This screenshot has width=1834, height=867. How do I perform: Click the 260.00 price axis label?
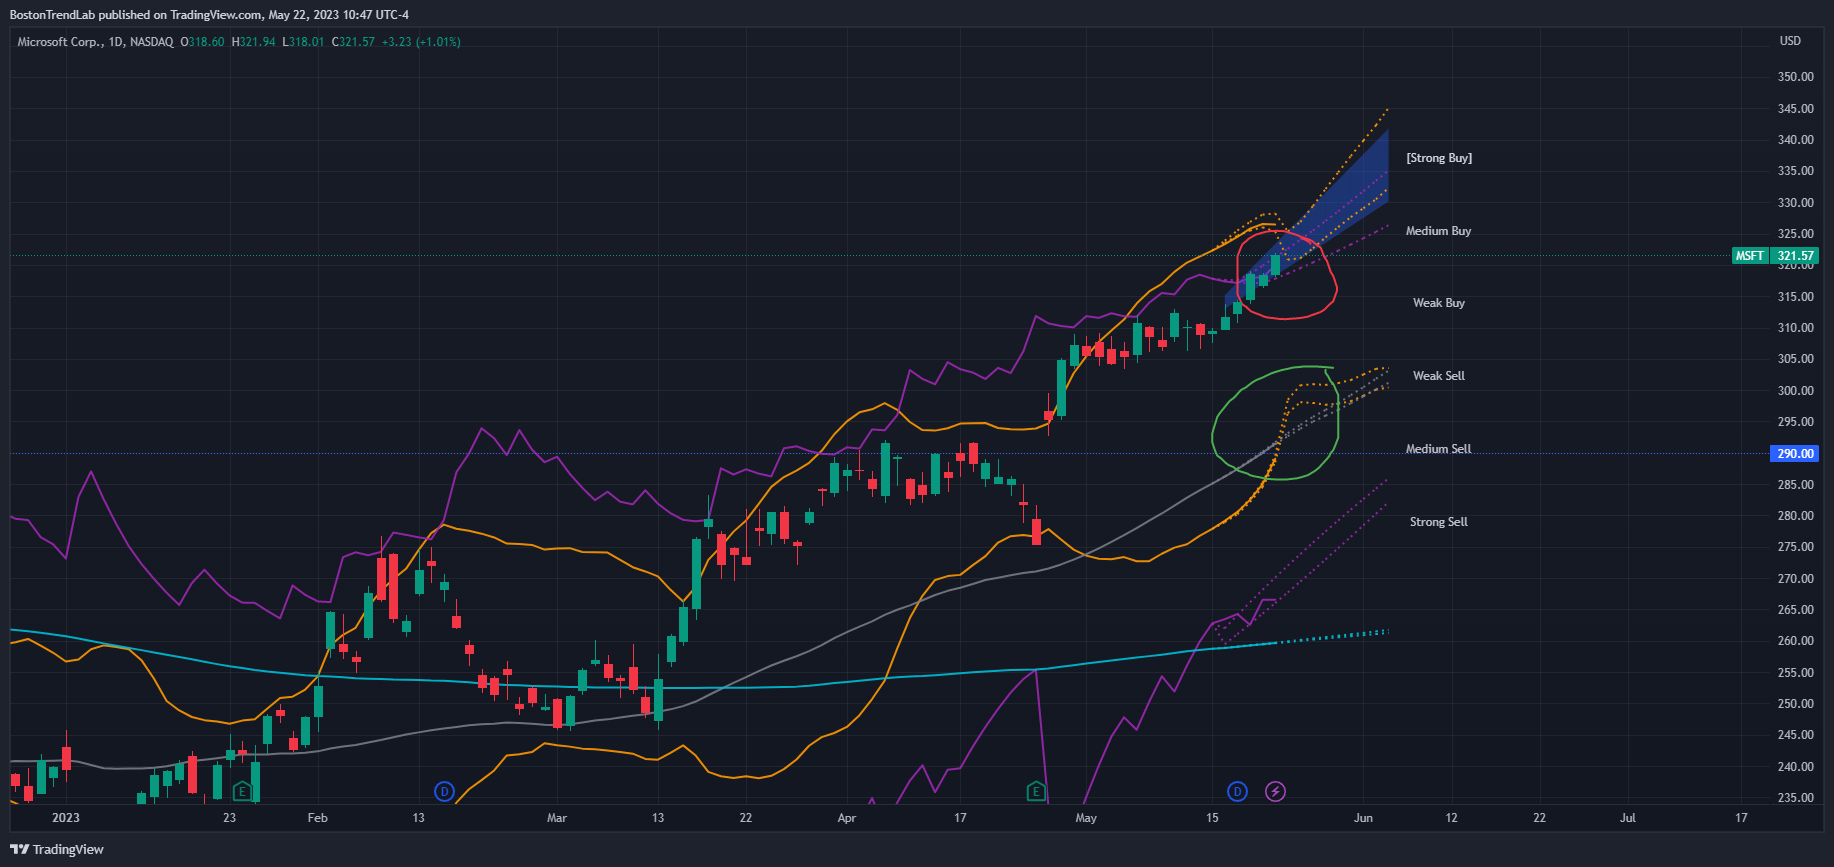tap(1795, 641)
